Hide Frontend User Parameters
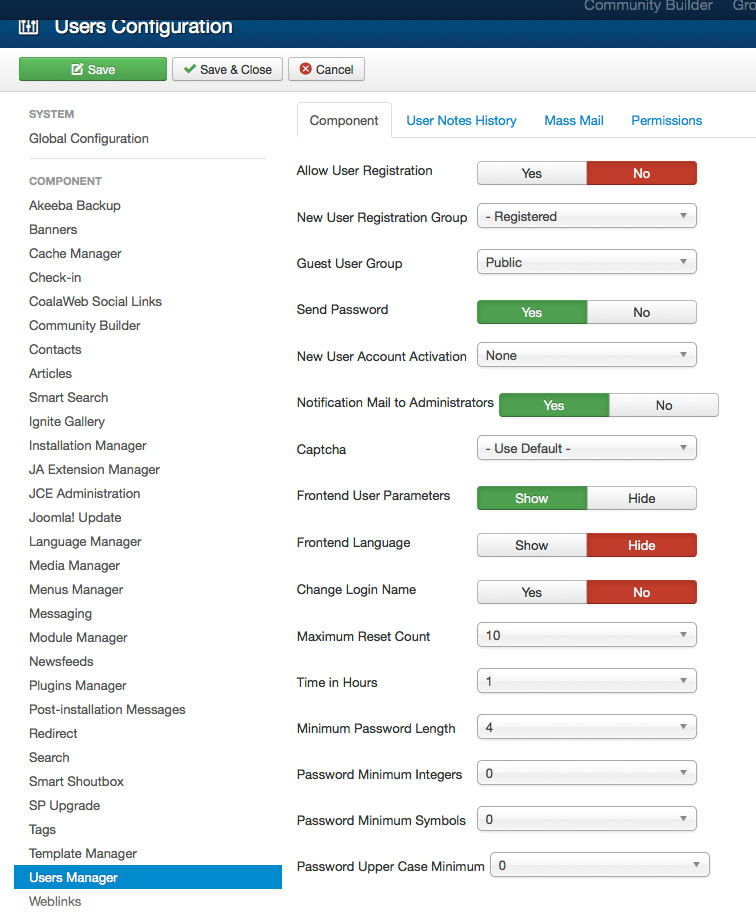 coord(642,498)
